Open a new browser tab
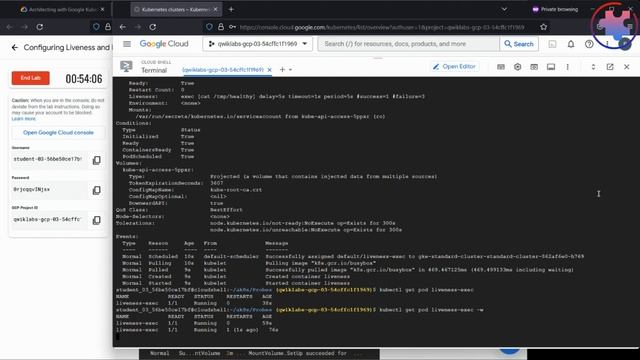This screenshot has height=360, width=640. (x=231, y=9)
